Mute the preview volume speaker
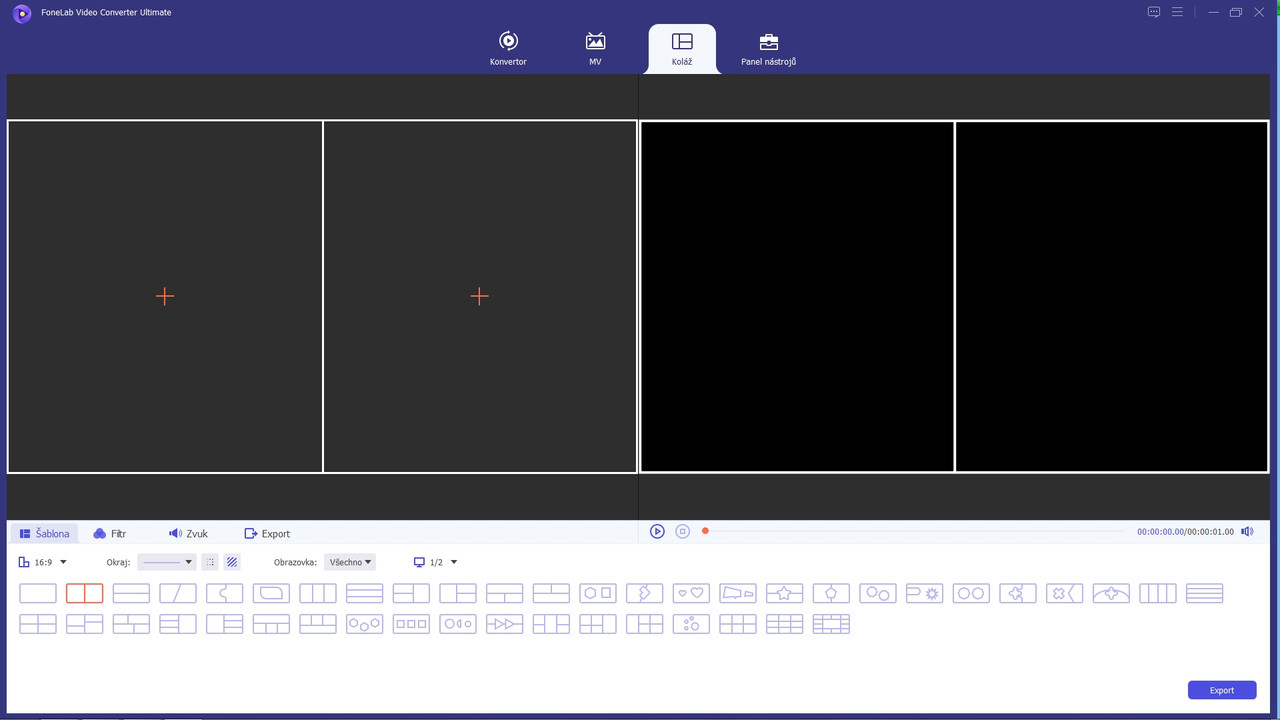The width and height of the screenshot is (1280, 720). click(1247, 532)
